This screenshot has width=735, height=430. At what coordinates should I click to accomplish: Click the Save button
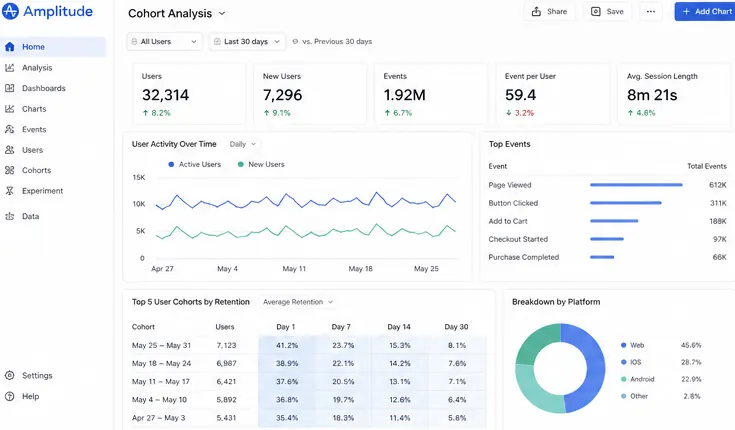608,11
